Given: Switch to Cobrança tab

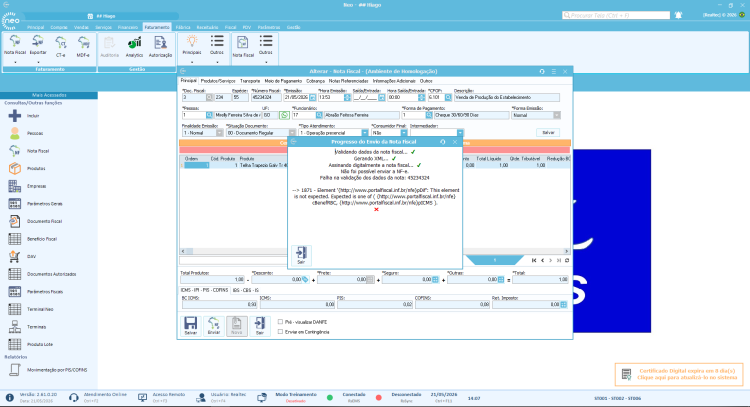Looking at the screenshot, I should (316, 81).
